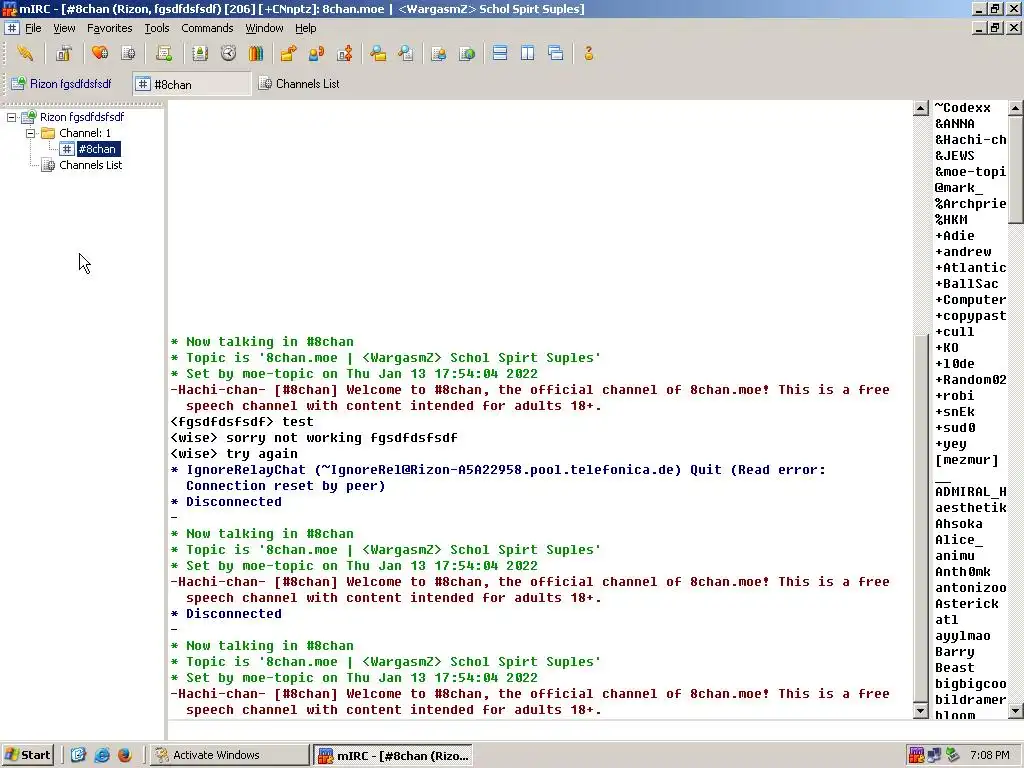This screenshot has width=1024, height=768.
Task: Switch to Channels List switchbar tab
Action: [300, 84]
